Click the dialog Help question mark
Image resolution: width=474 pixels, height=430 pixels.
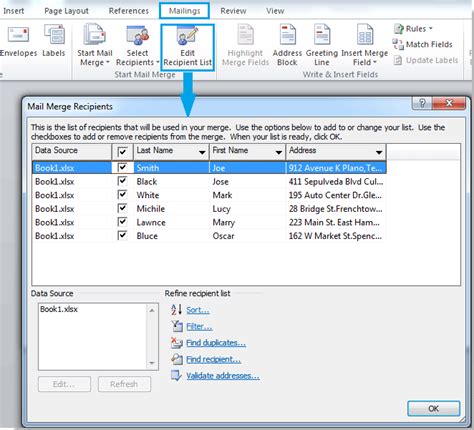tap(422, 103)
